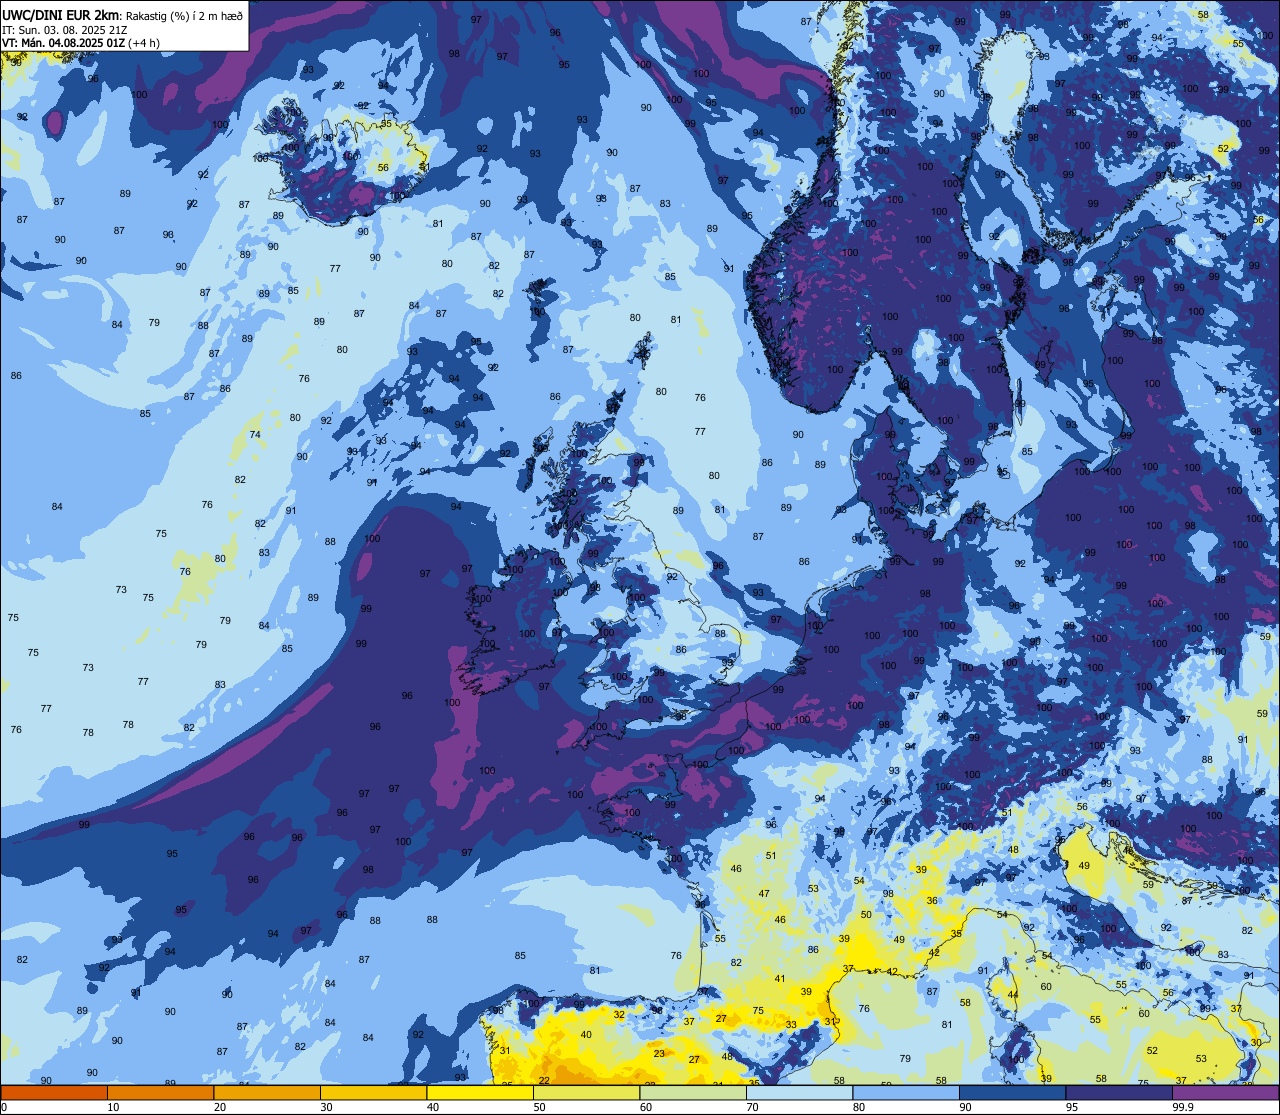Click the bright yellow 40–50 legend swatch

click(x=480, y=1092)
